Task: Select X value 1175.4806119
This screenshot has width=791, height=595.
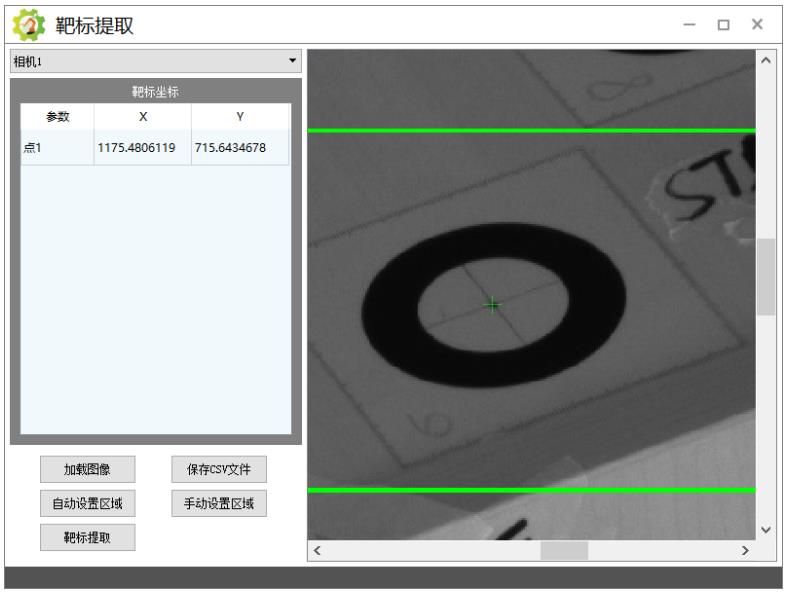Action: point(142,148)
